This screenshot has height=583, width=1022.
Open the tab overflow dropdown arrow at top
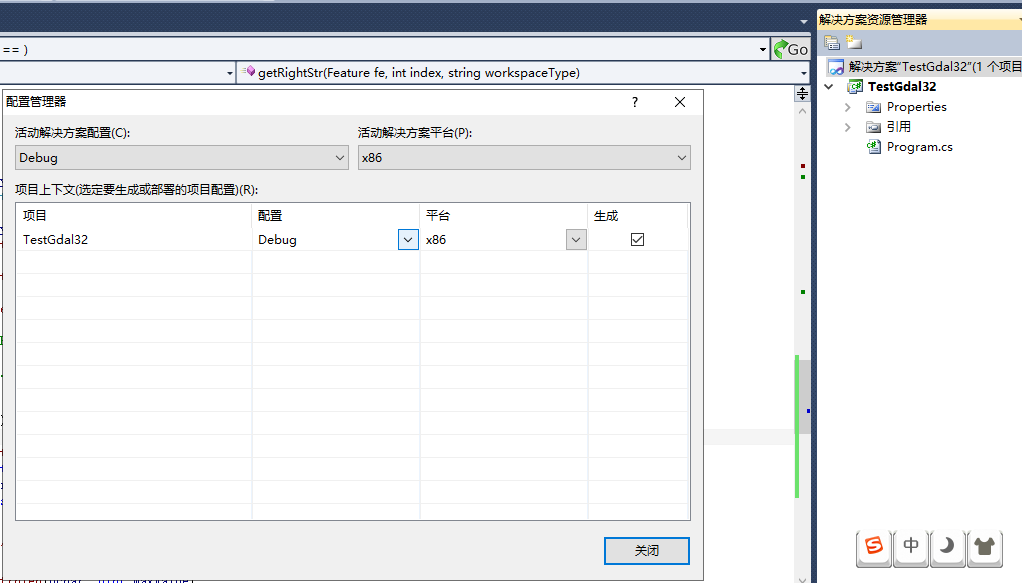click(804, 22)
